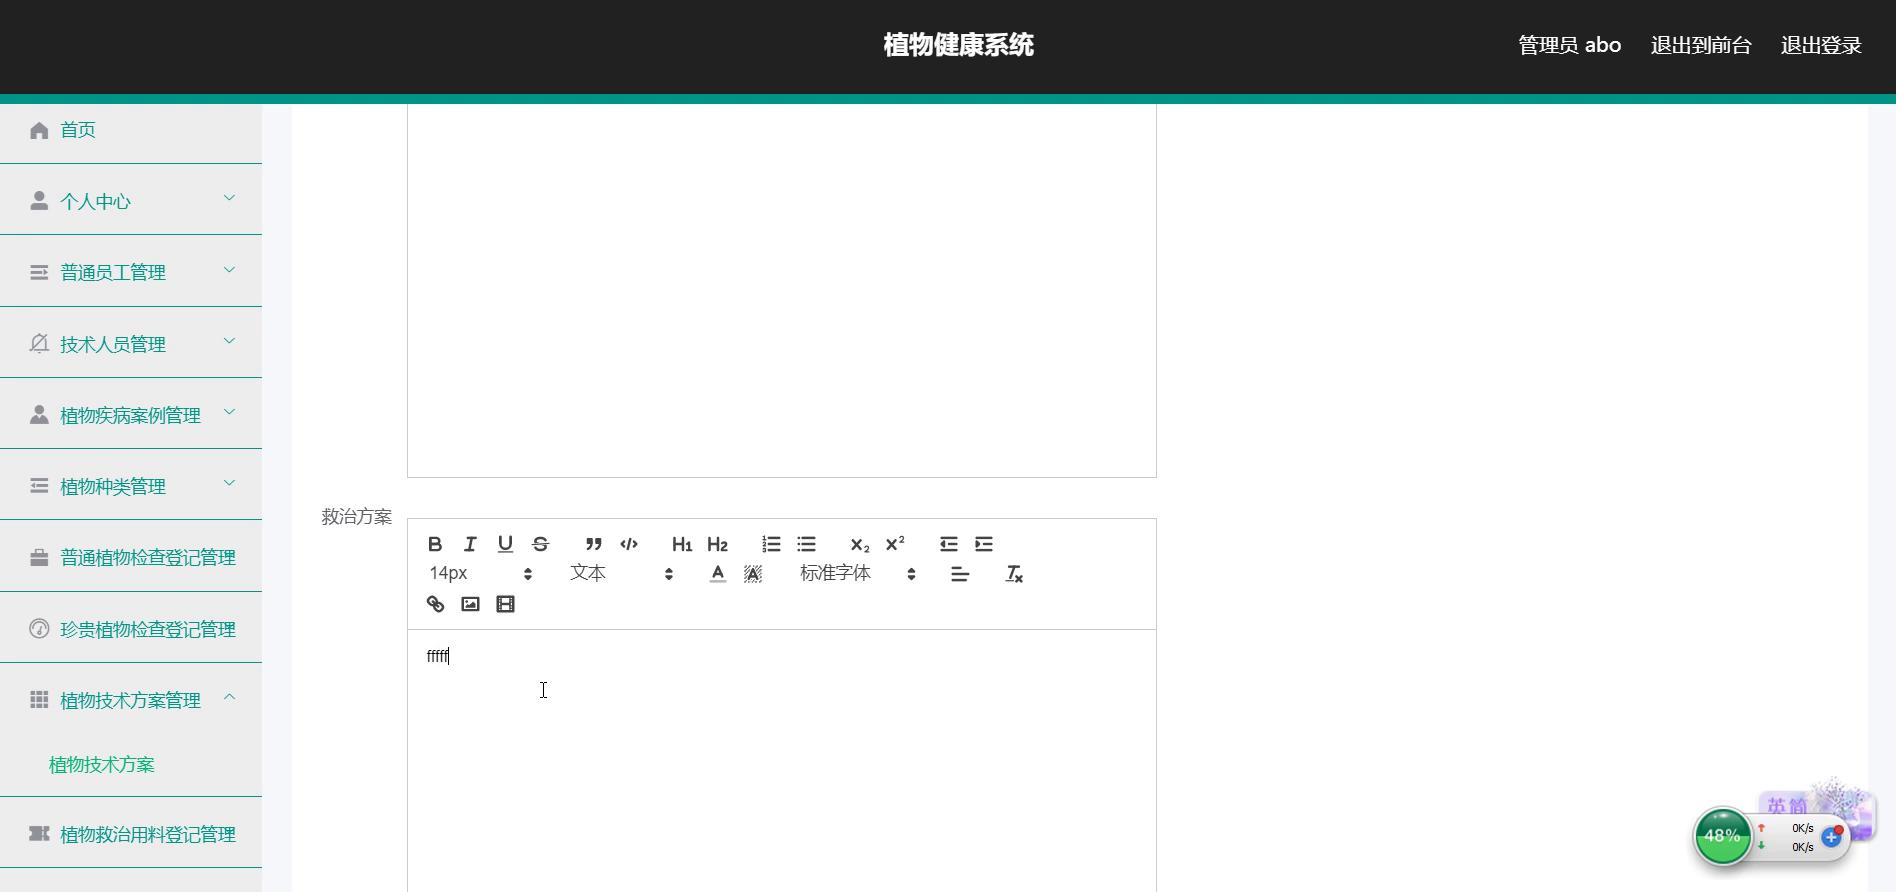1896x892 pixels.
Task: Insert a code block
Action: (629, 544)
